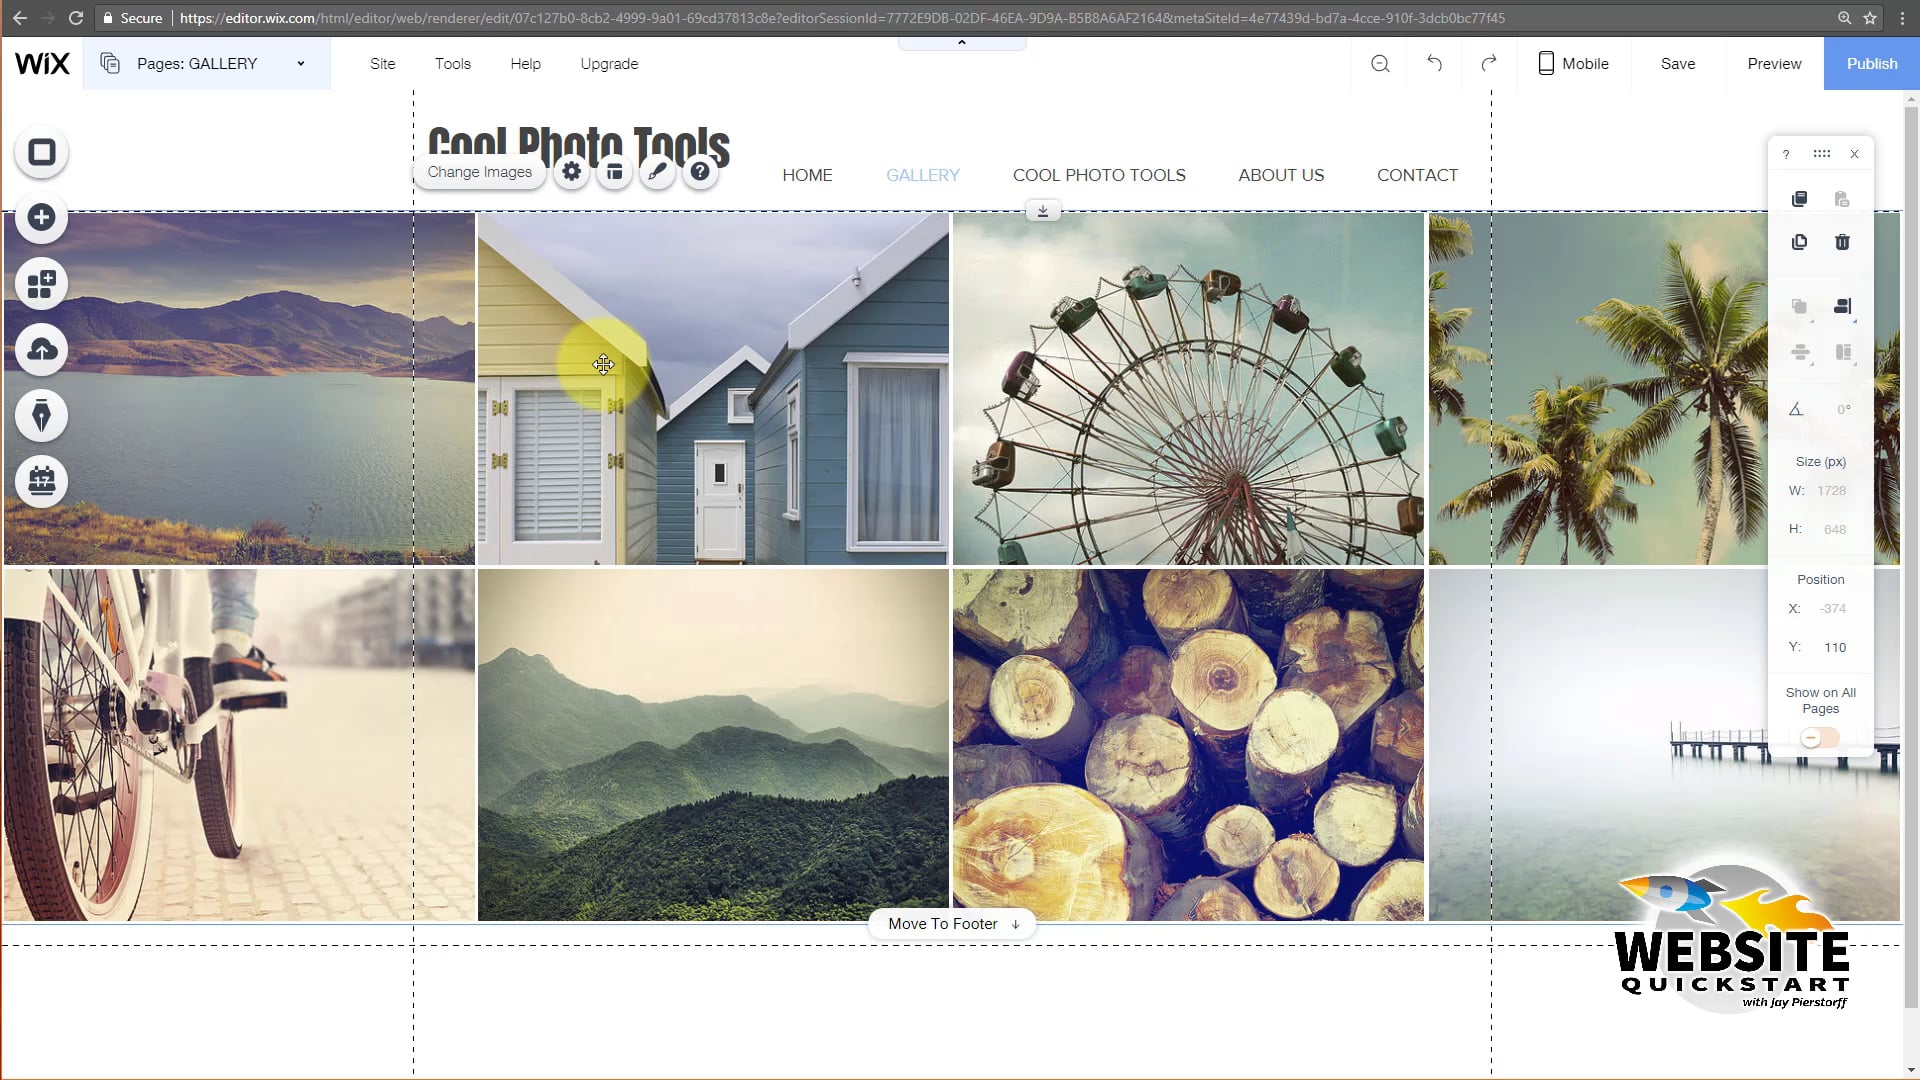
Task: Disable the Show on All Pages toggle
Action: [x=1818, y=737]
